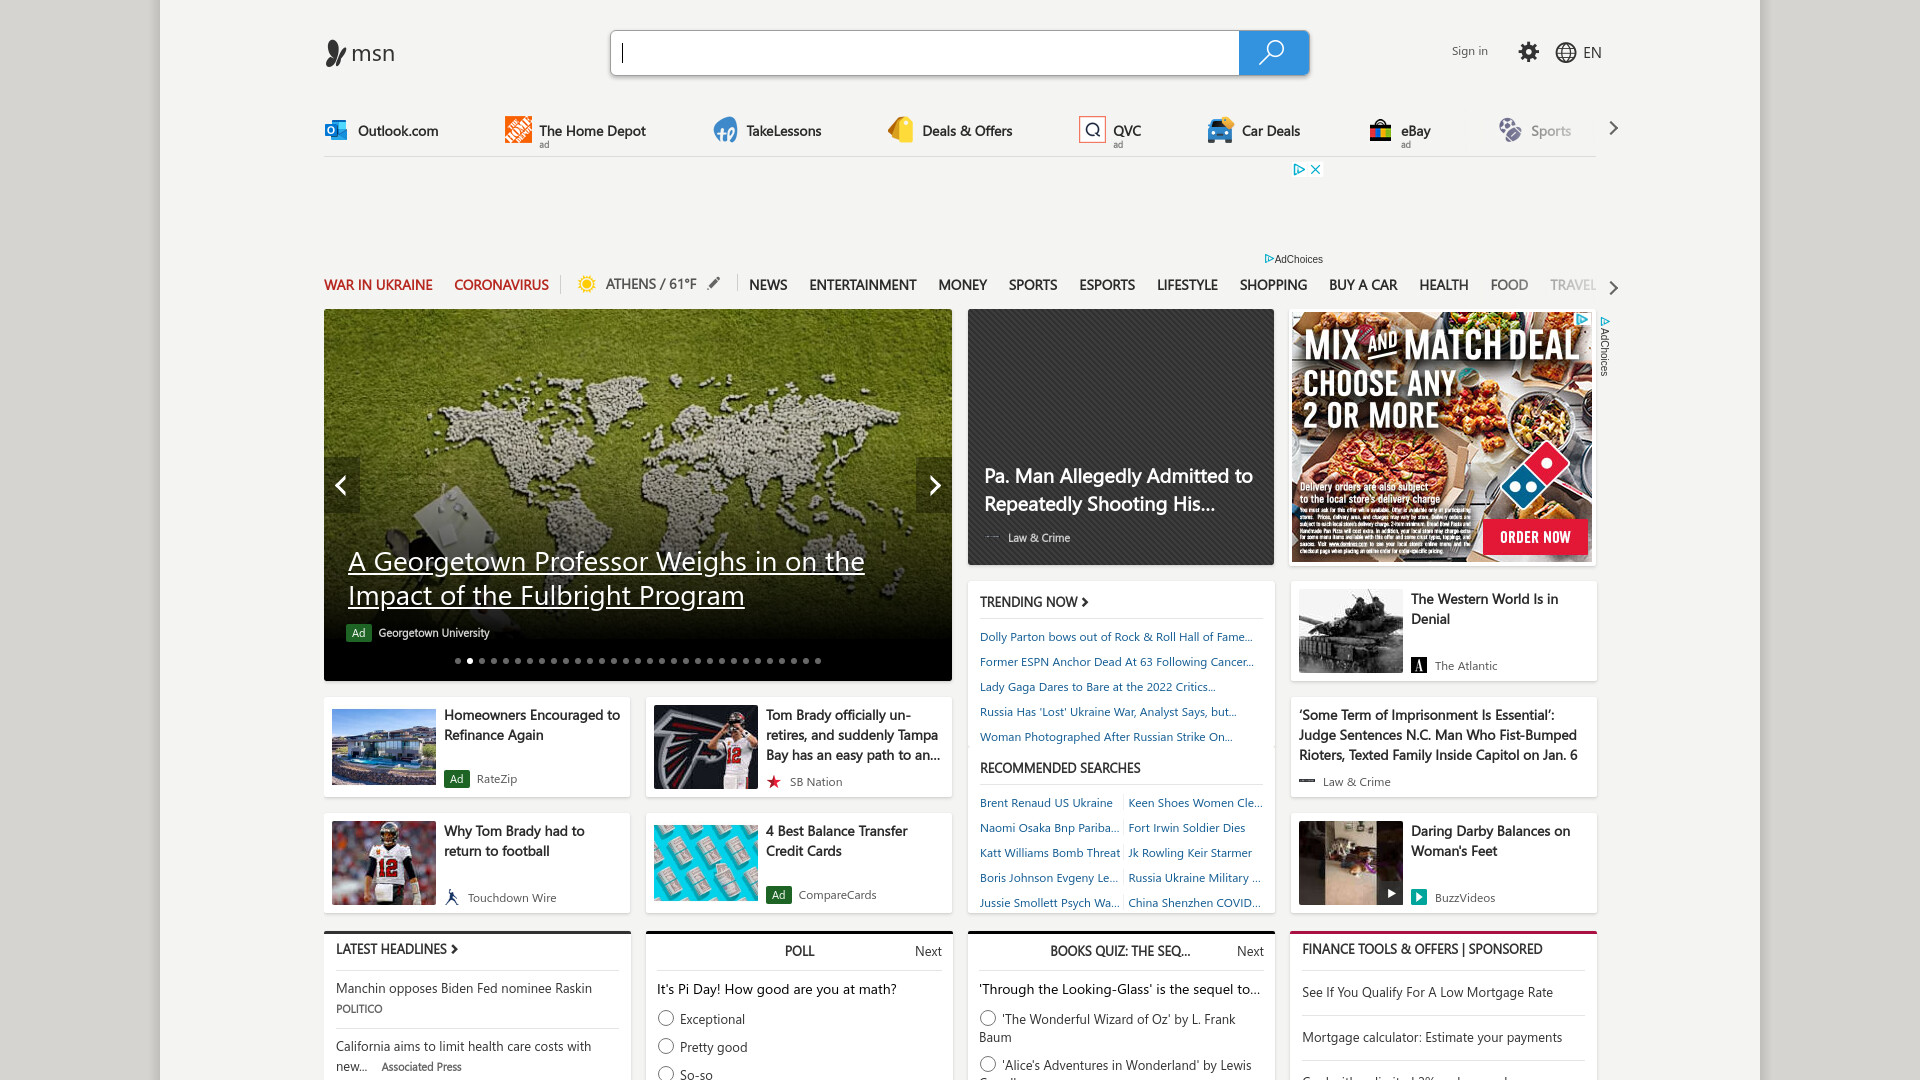Open the Coronavirus tab
The width and height of the screenshot is (1920, 1080).
coord(501,285)
